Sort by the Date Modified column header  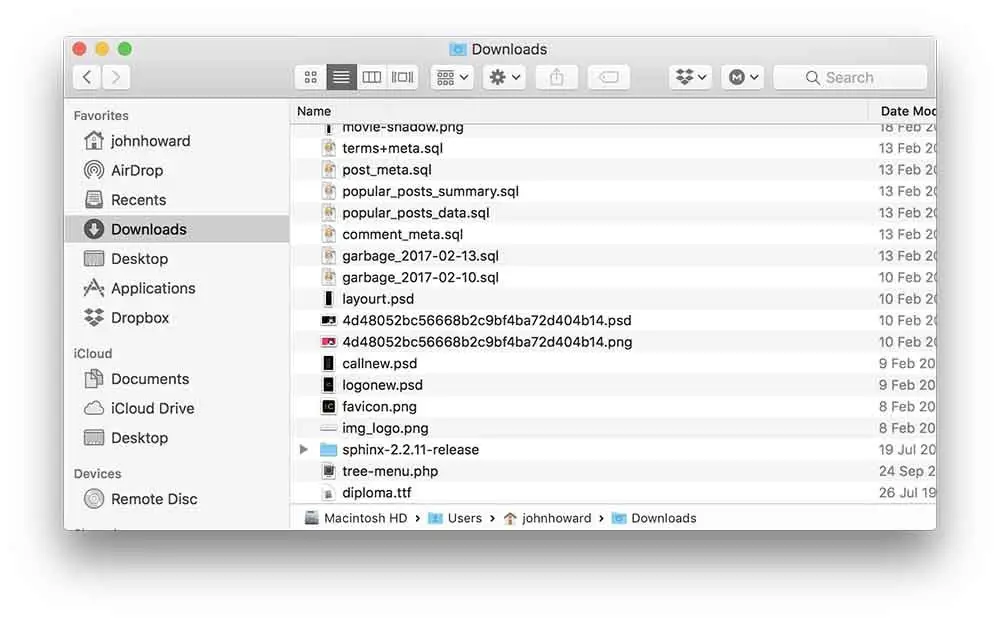[x=902, y=111]
